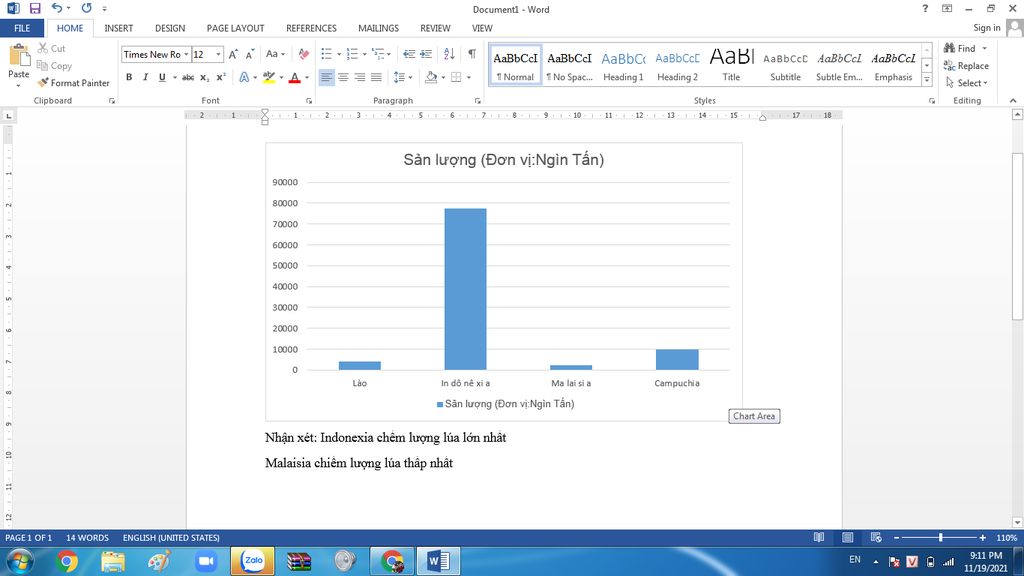Toggle bold formatting
This screenshot has width=1024, height=576.
pos(129,77)
